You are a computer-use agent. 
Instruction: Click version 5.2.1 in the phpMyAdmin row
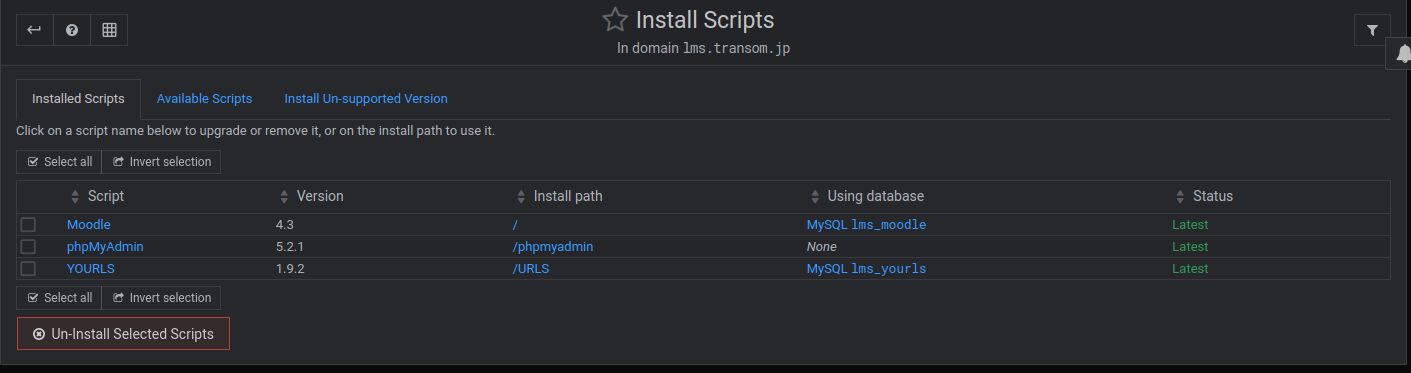[291, 247]
